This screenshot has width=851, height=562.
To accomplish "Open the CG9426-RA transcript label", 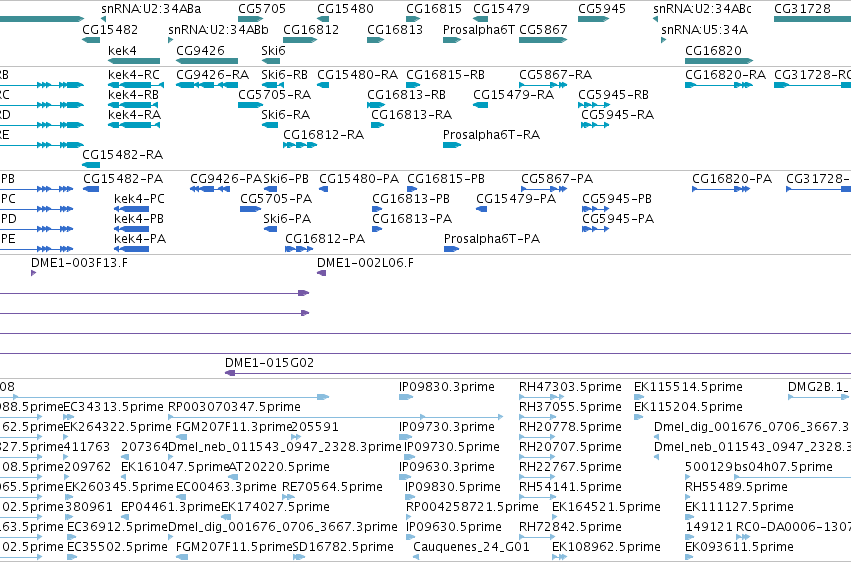I will coord(212,74).
